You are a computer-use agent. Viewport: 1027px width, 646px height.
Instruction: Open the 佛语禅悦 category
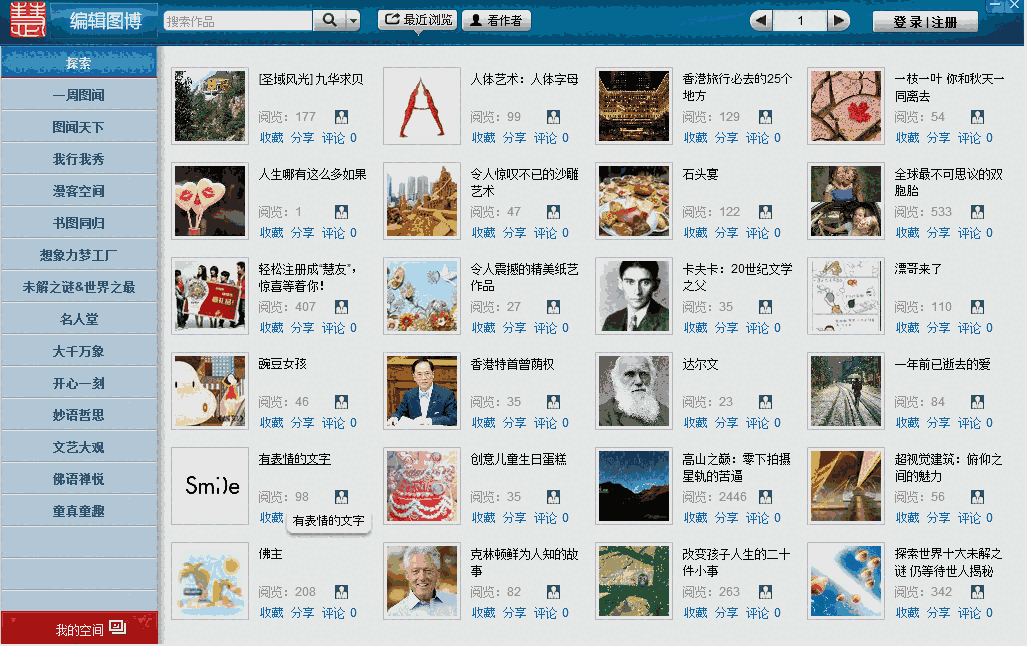[79, 480]
